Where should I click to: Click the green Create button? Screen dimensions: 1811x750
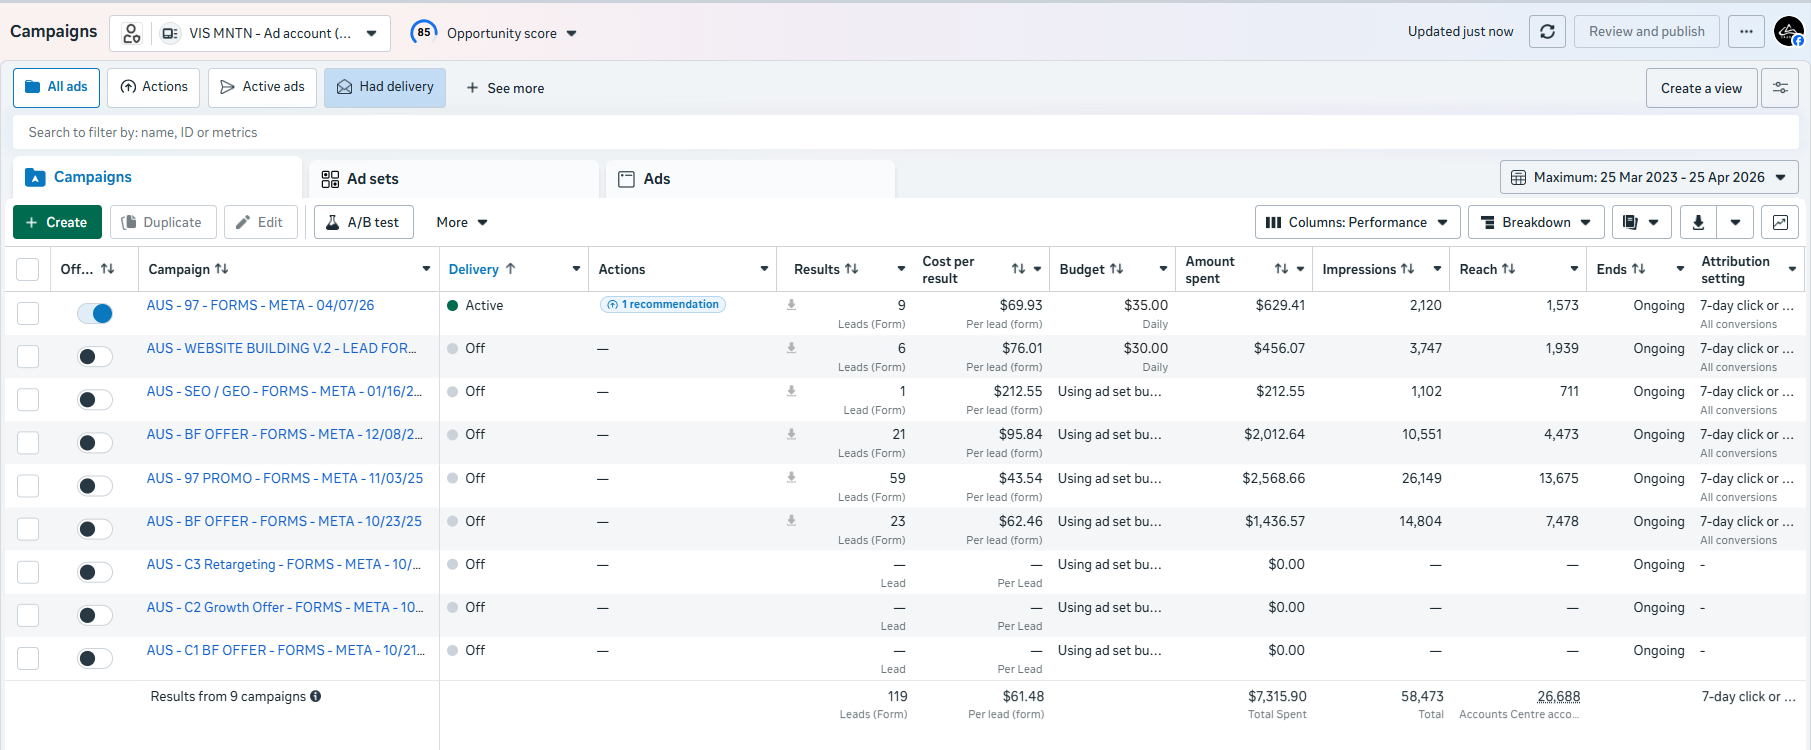[57, 222]
